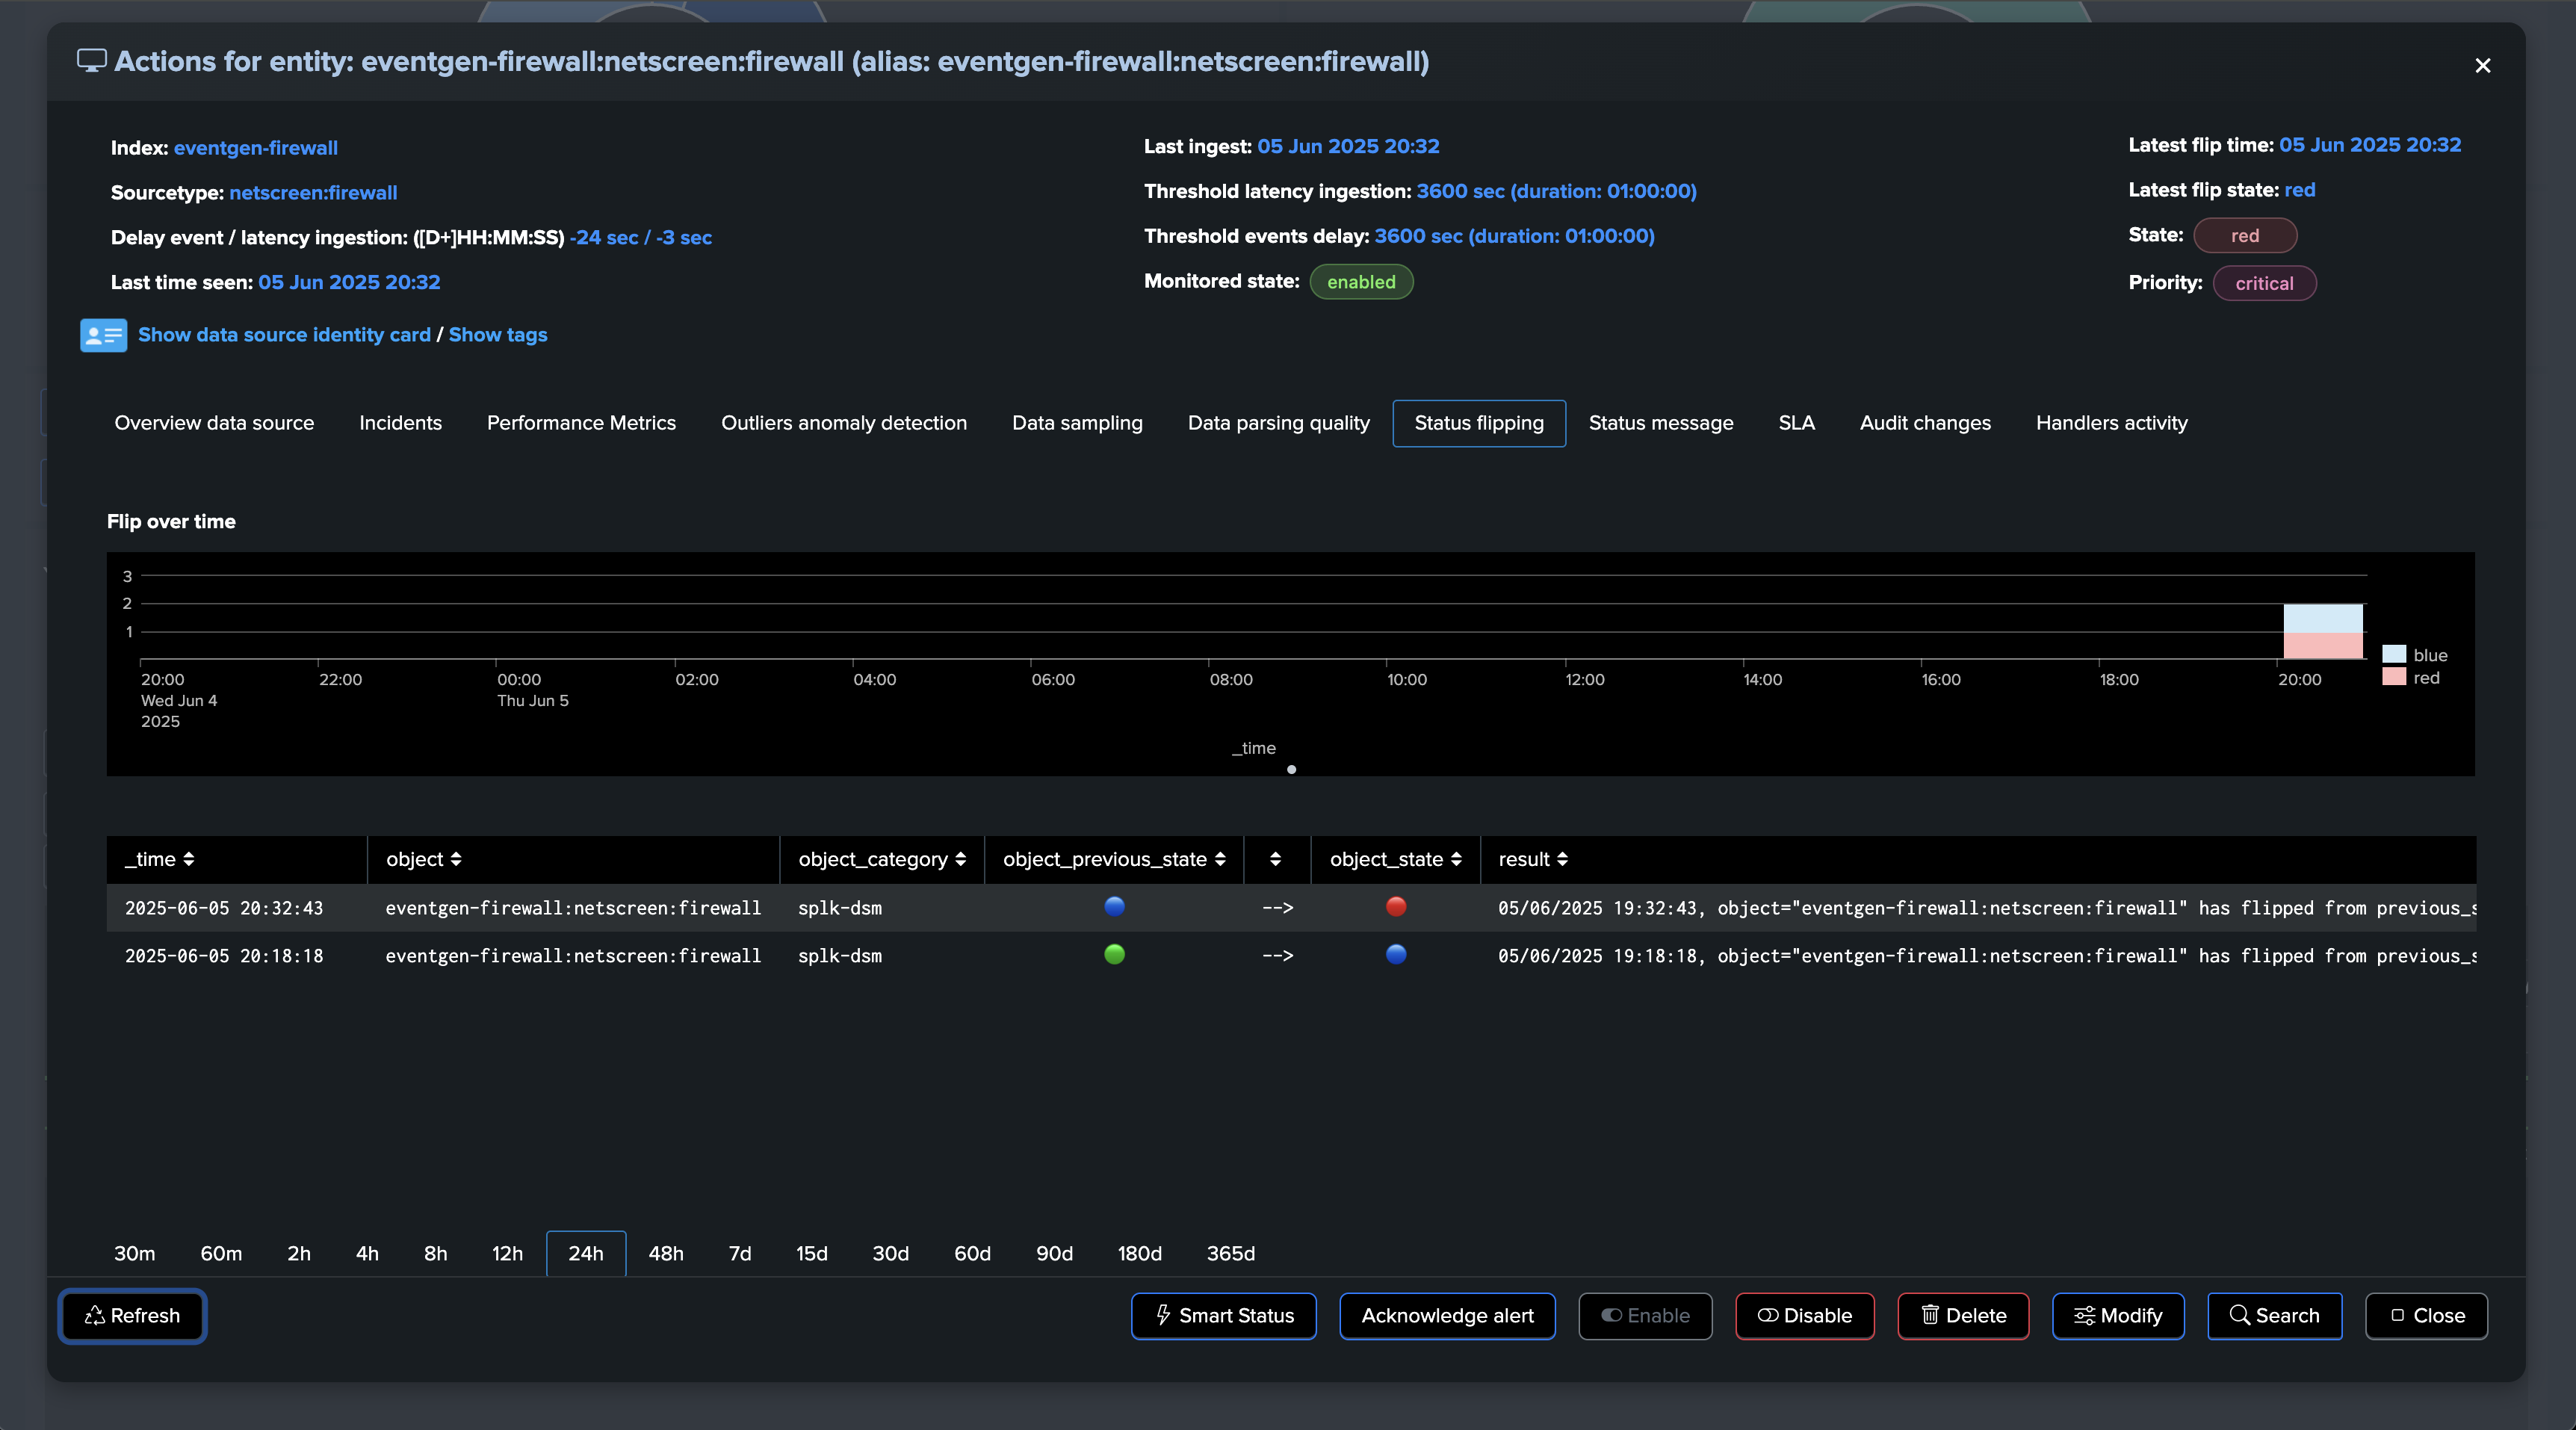Open the Audit changes tab

point(1924,423)
